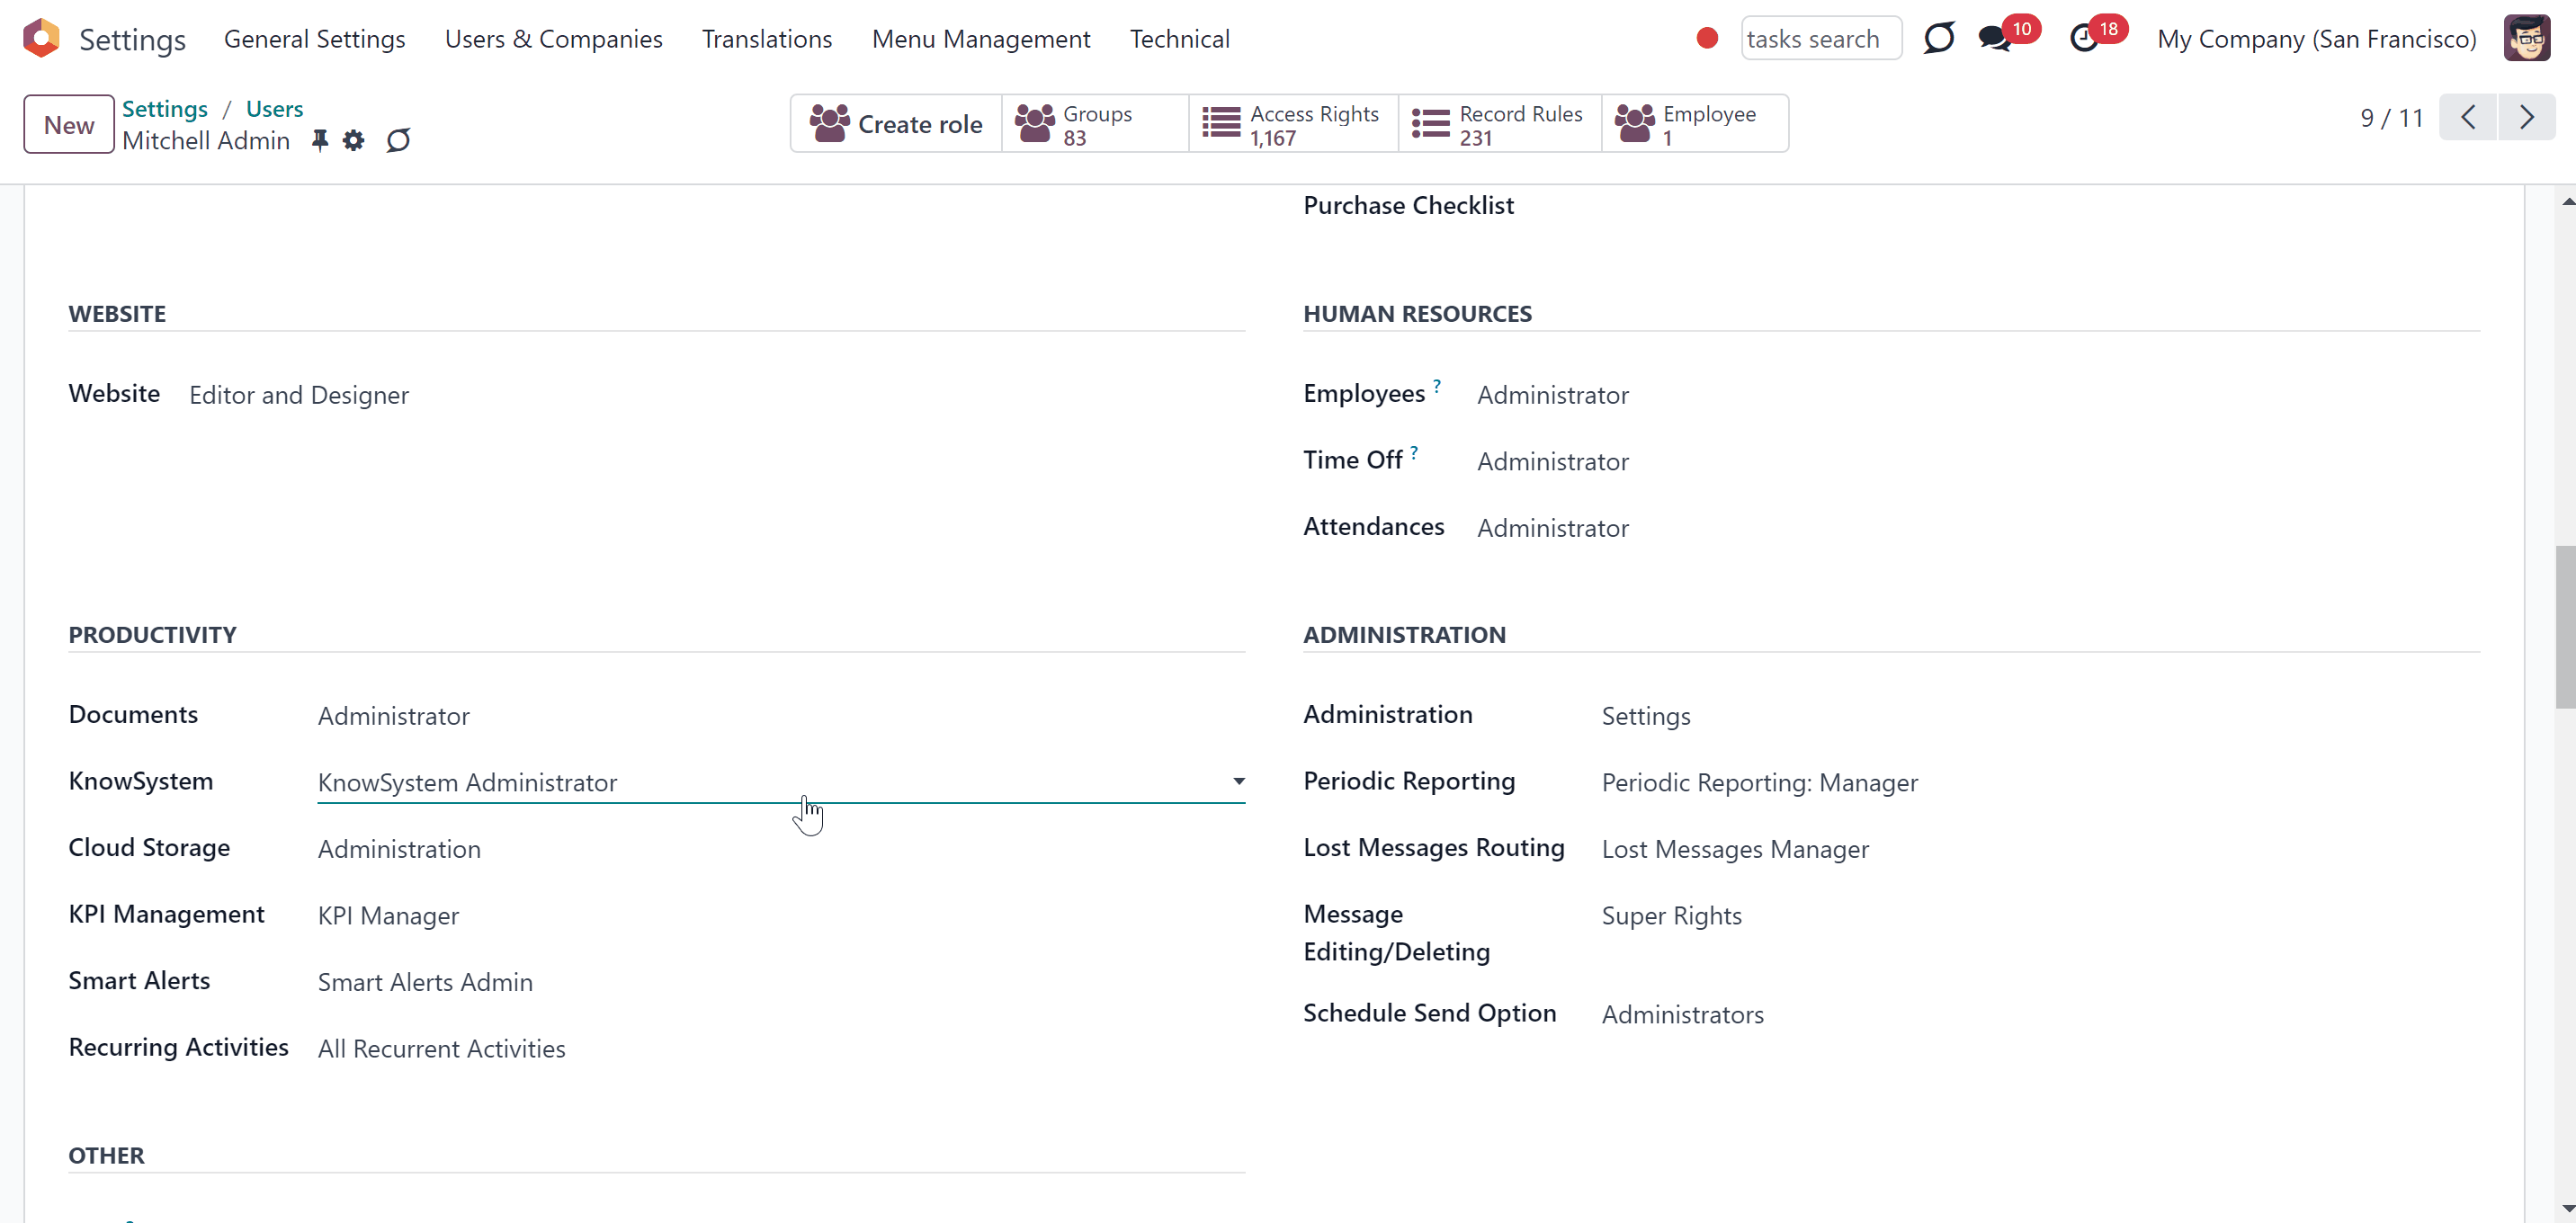Click the Odoo app logo icon
2576x1223 pixels.
[41, 38]
